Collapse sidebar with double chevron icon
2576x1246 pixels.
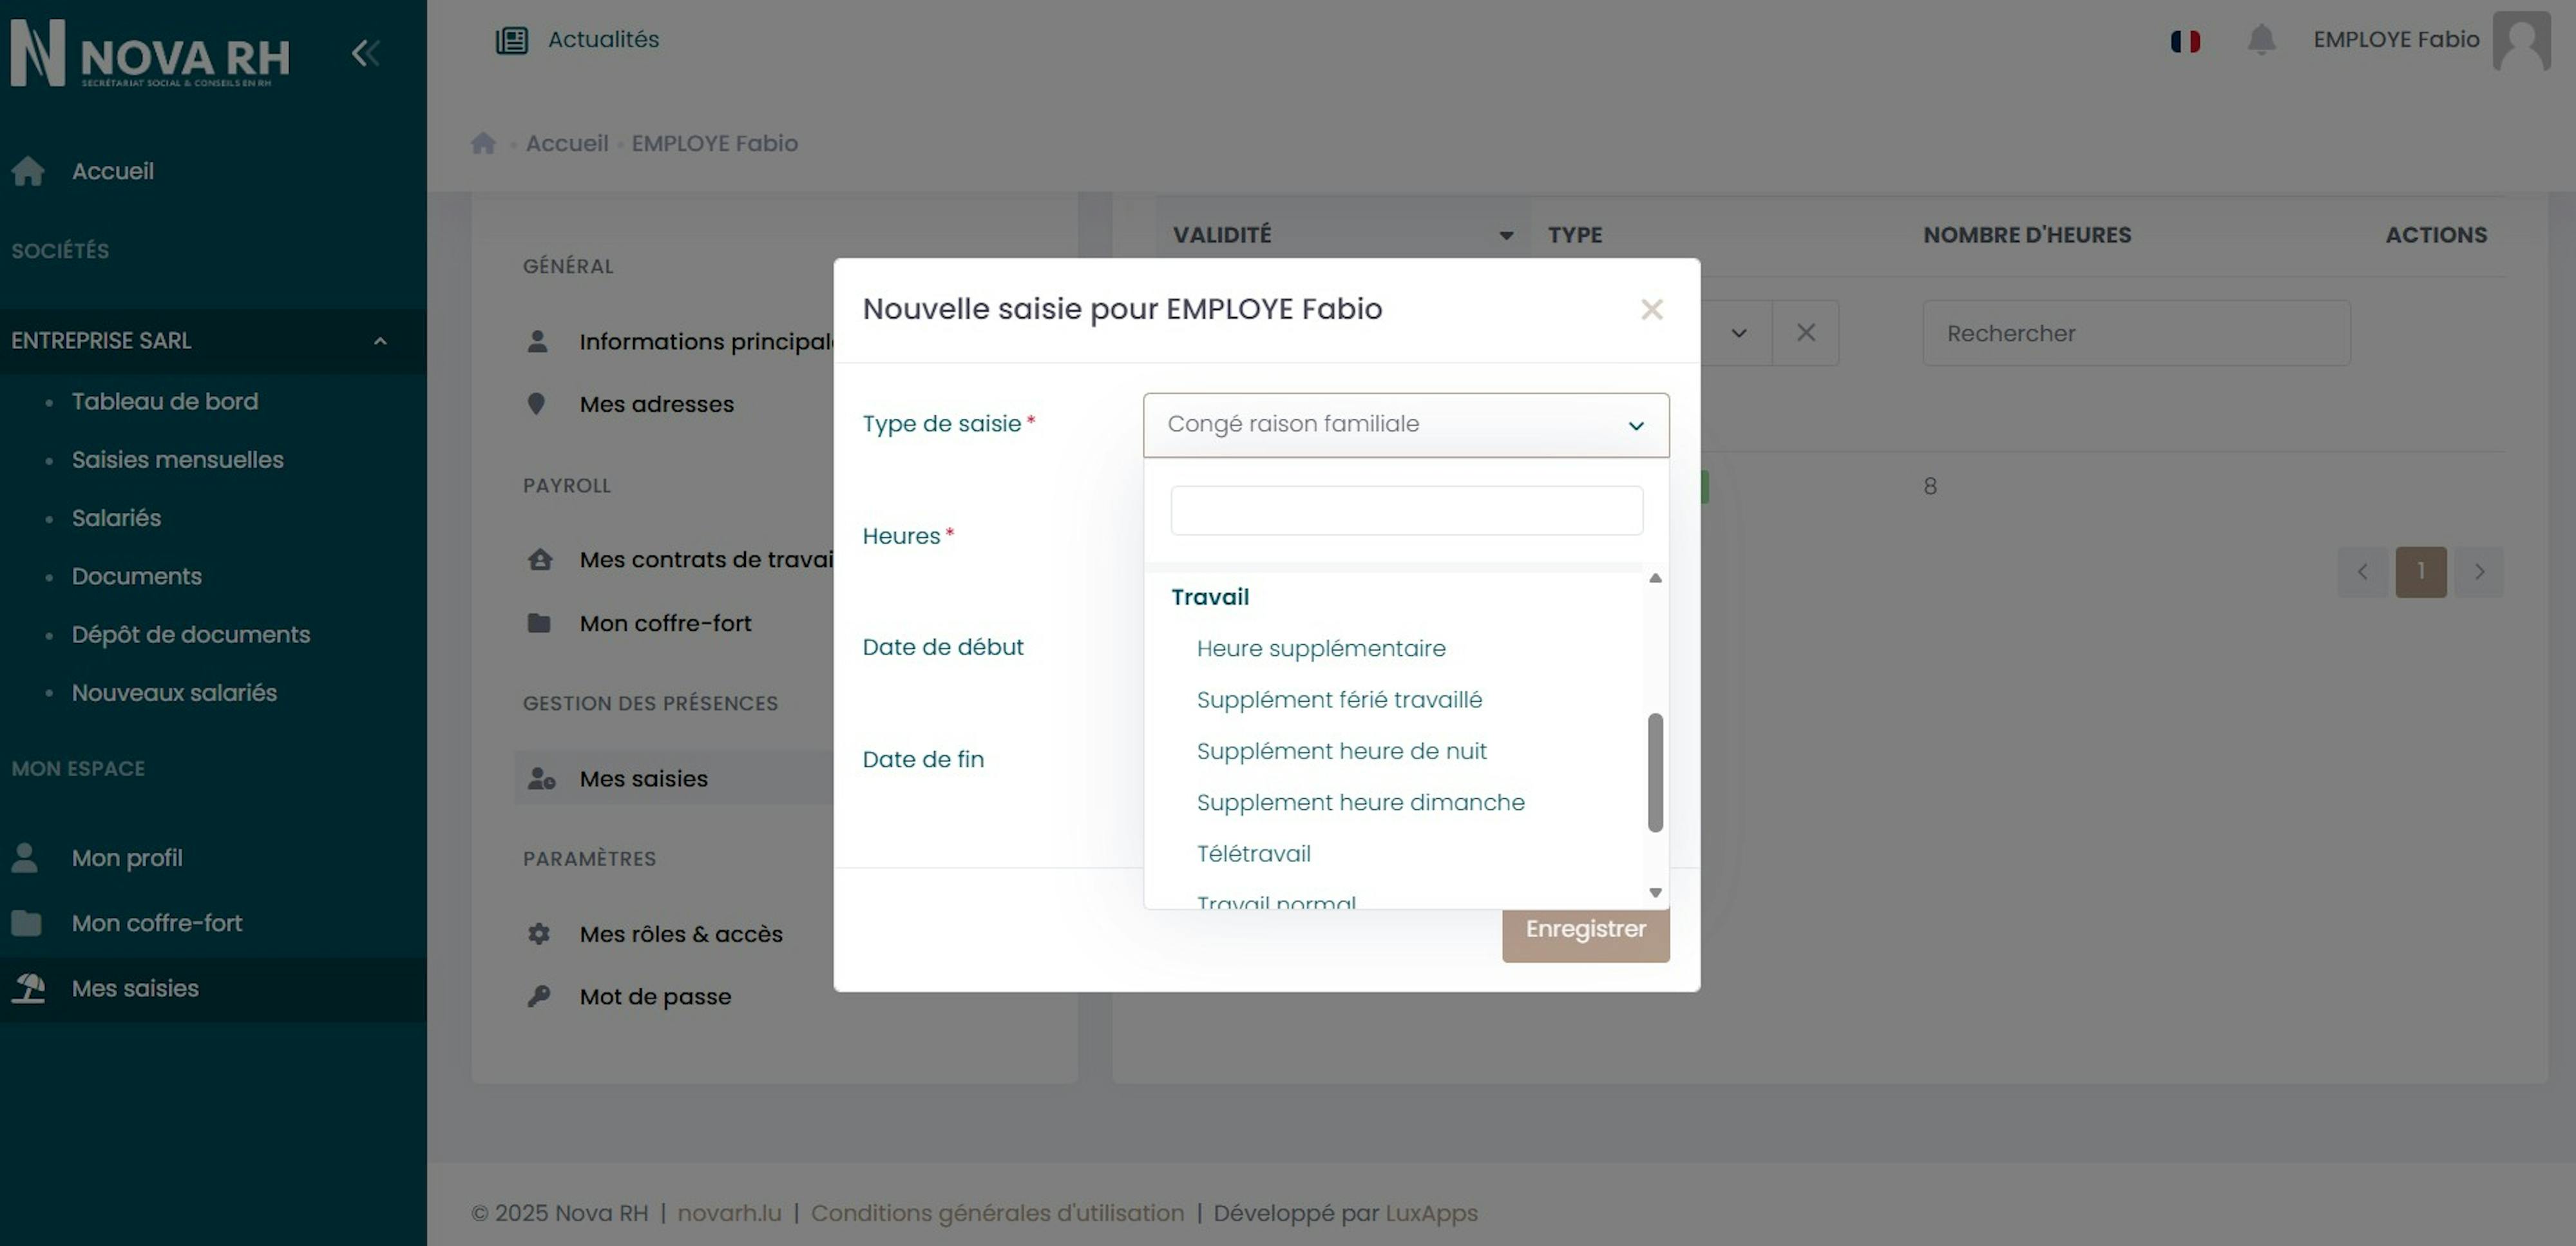coord(365,53)
